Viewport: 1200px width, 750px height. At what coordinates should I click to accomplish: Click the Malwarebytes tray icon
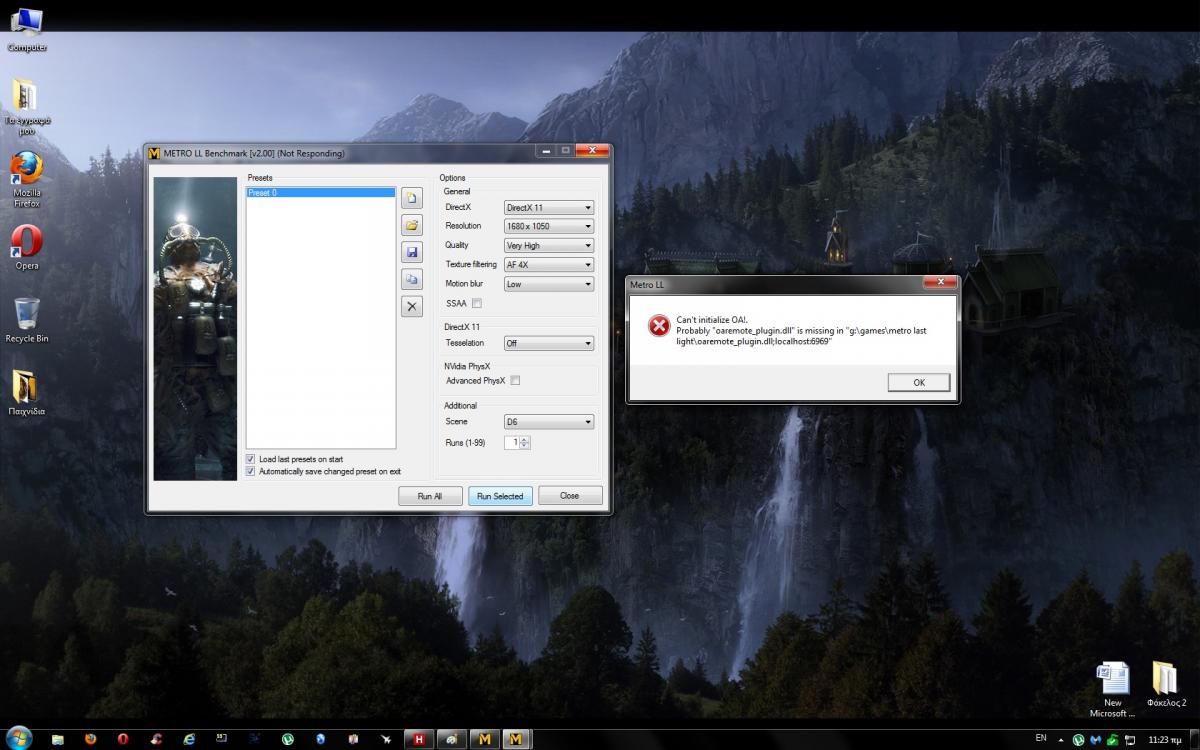tap(1096, 740)
